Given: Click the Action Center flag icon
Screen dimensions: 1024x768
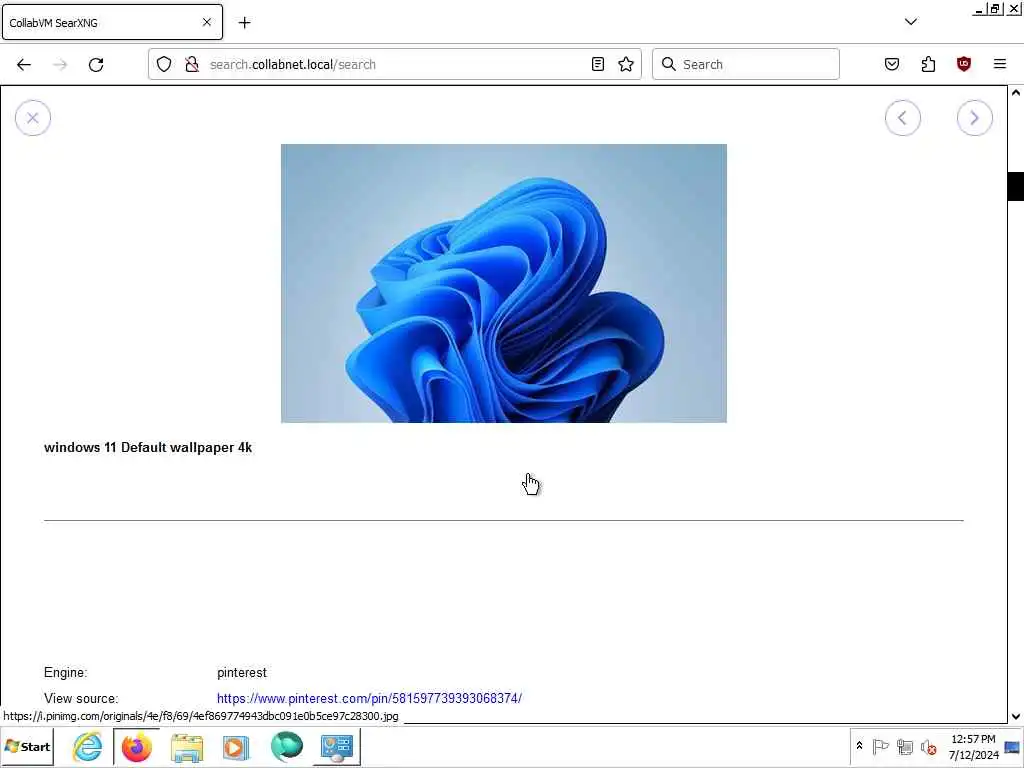Looking at the screenshot, I should 880,746.
